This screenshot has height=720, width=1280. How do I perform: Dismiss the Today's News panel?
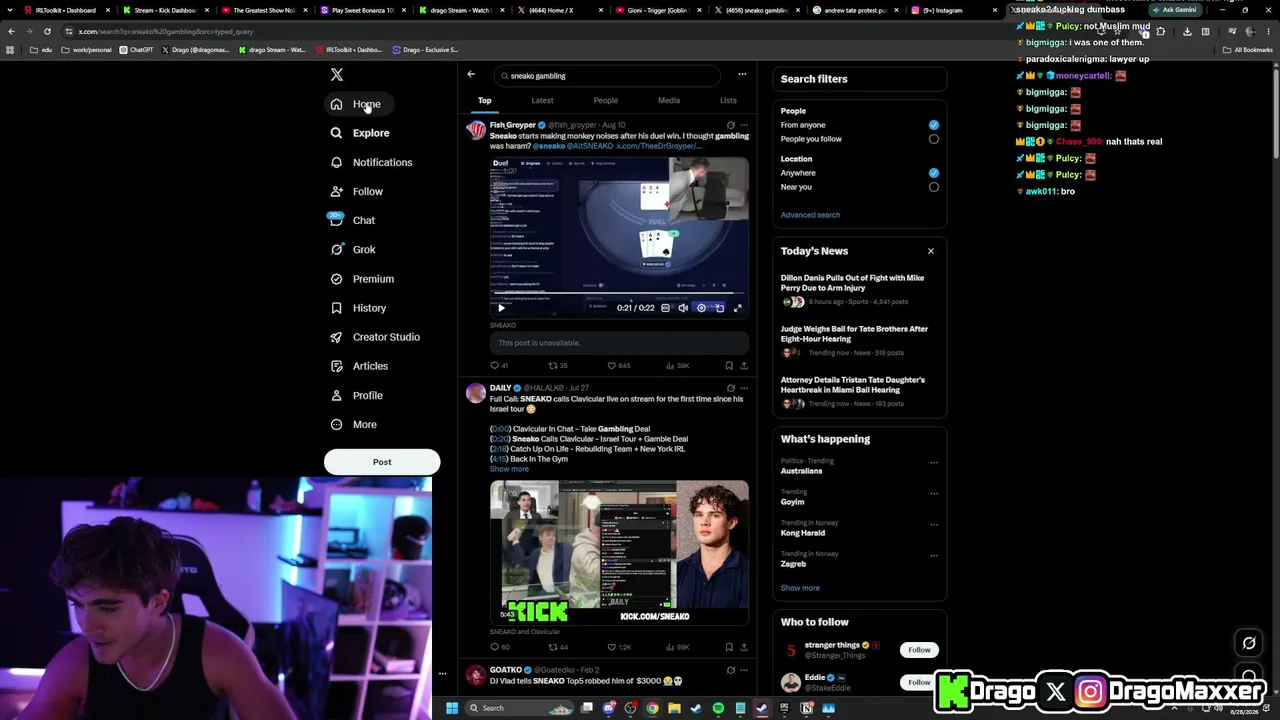point(931,251)
